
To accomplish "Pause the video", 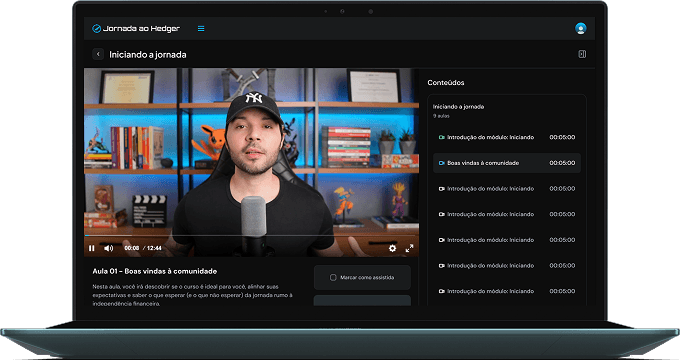I will [92, 248].
